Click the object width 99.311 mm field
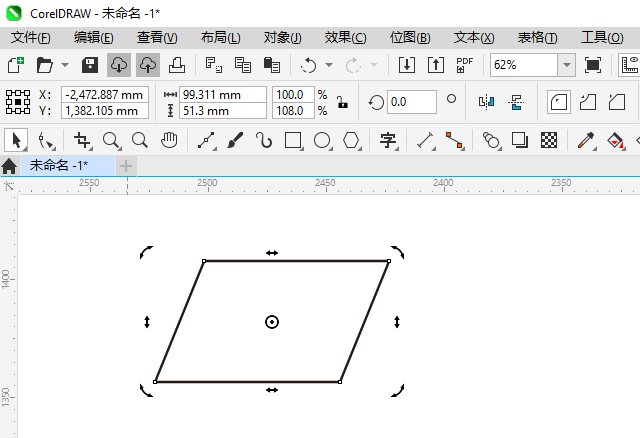Image resolution: width=640 pixels, height=438 pixels. click(223, 95)
